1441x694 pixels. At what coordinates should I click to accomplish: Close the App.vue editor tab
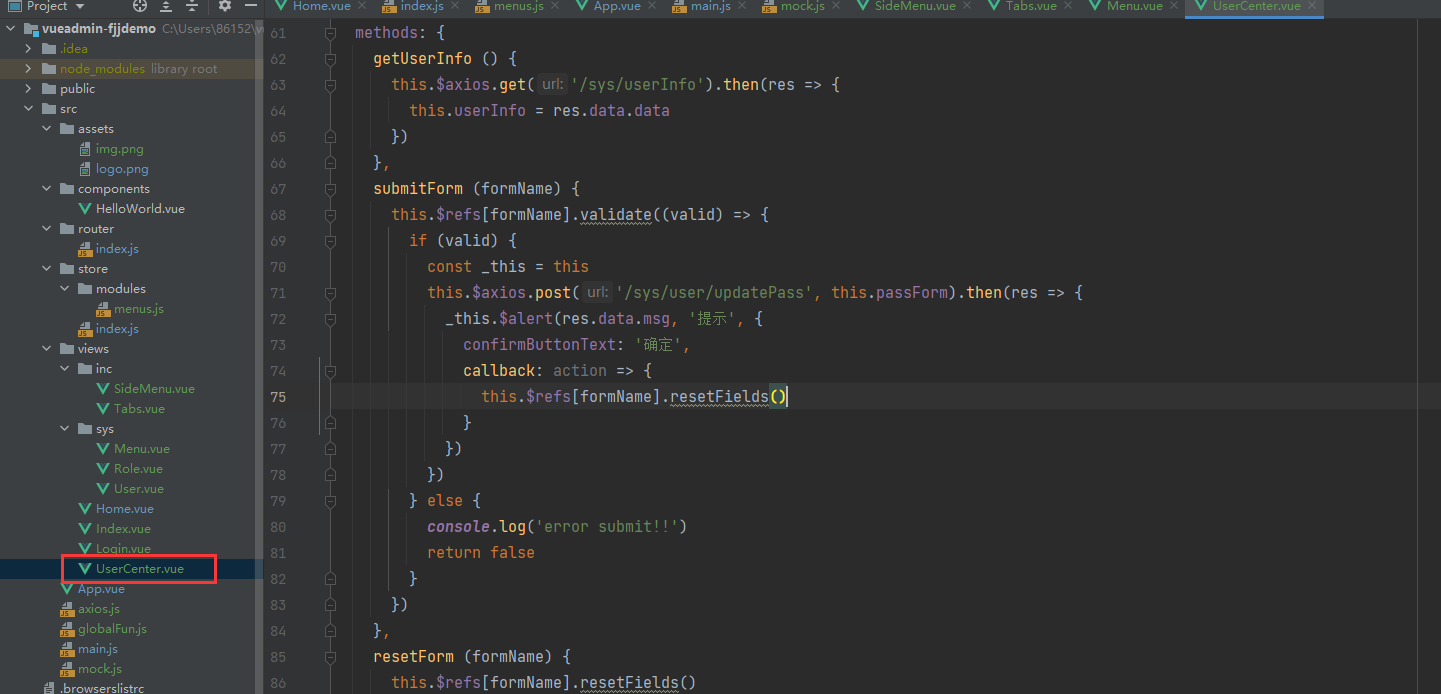tap(654, 6)
